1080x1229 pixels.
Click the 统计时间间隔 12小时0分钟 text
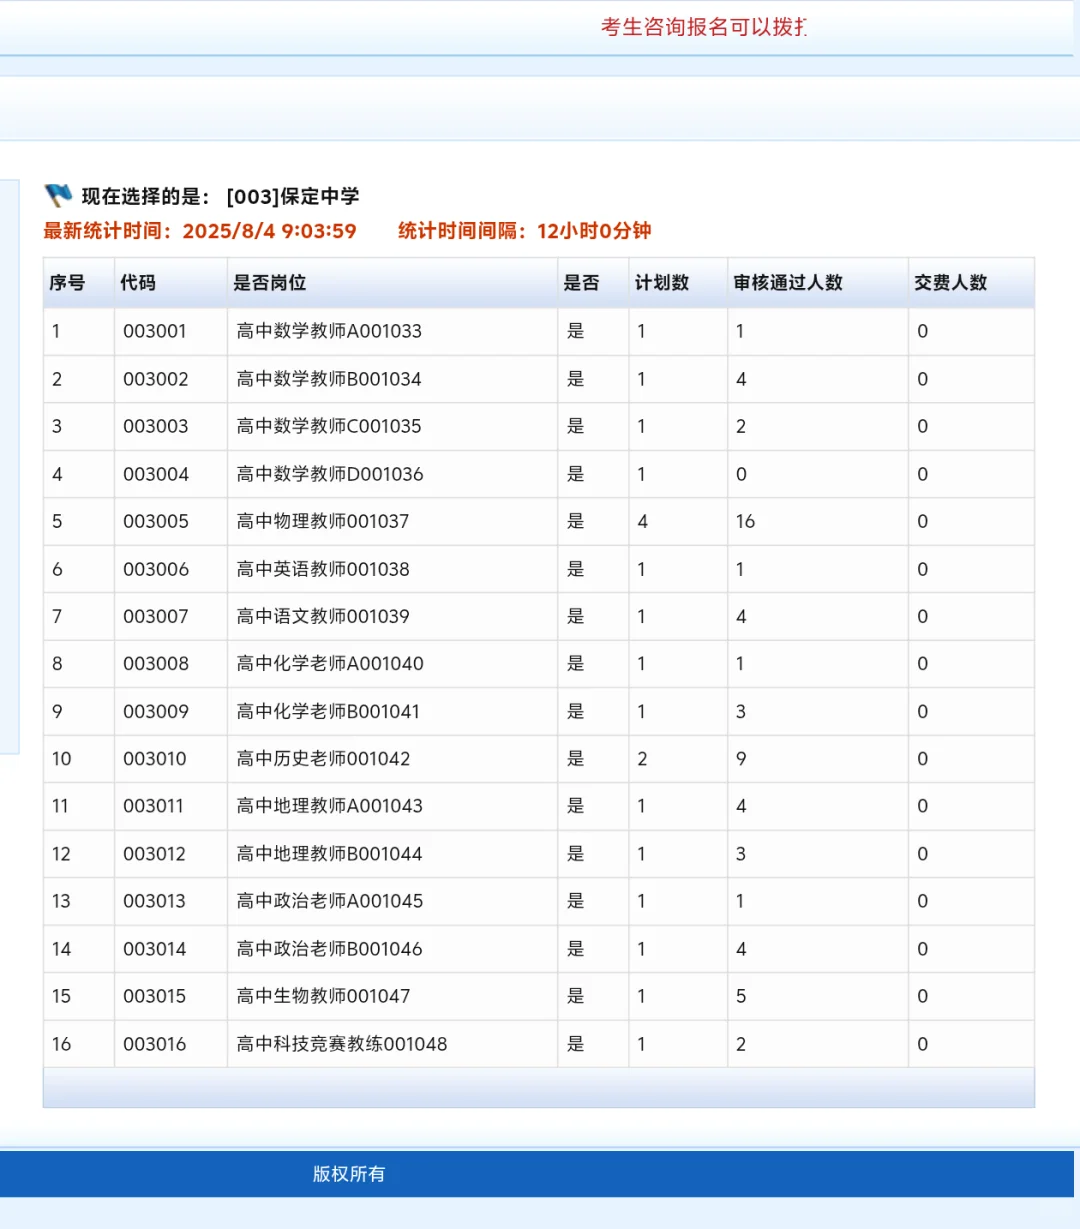(x=525, y=231)
